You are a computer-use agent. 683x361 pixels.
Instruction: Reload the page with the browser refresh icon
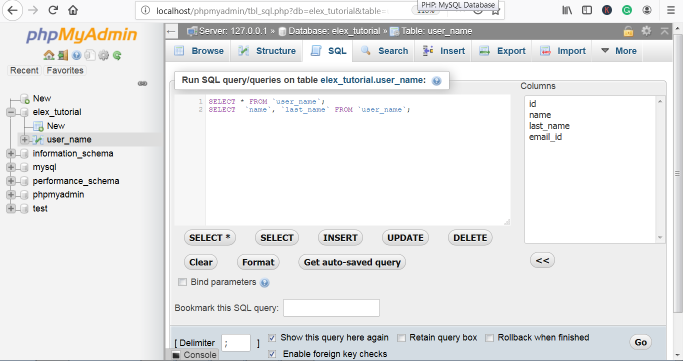pyautogui.click(x=53, y=10)
